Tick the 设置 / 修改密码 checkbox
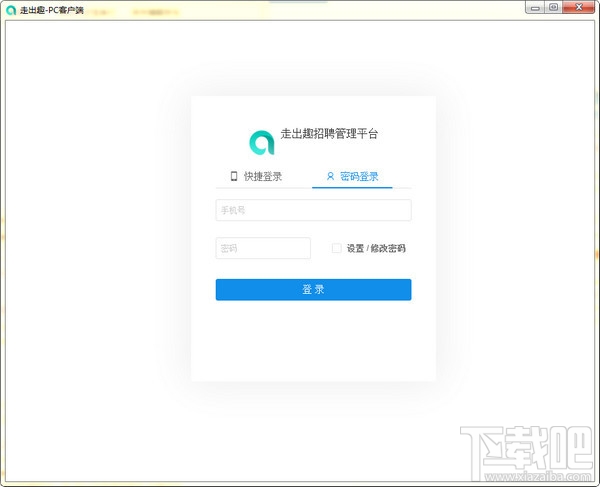600x487 pixels. coord(337,248)
